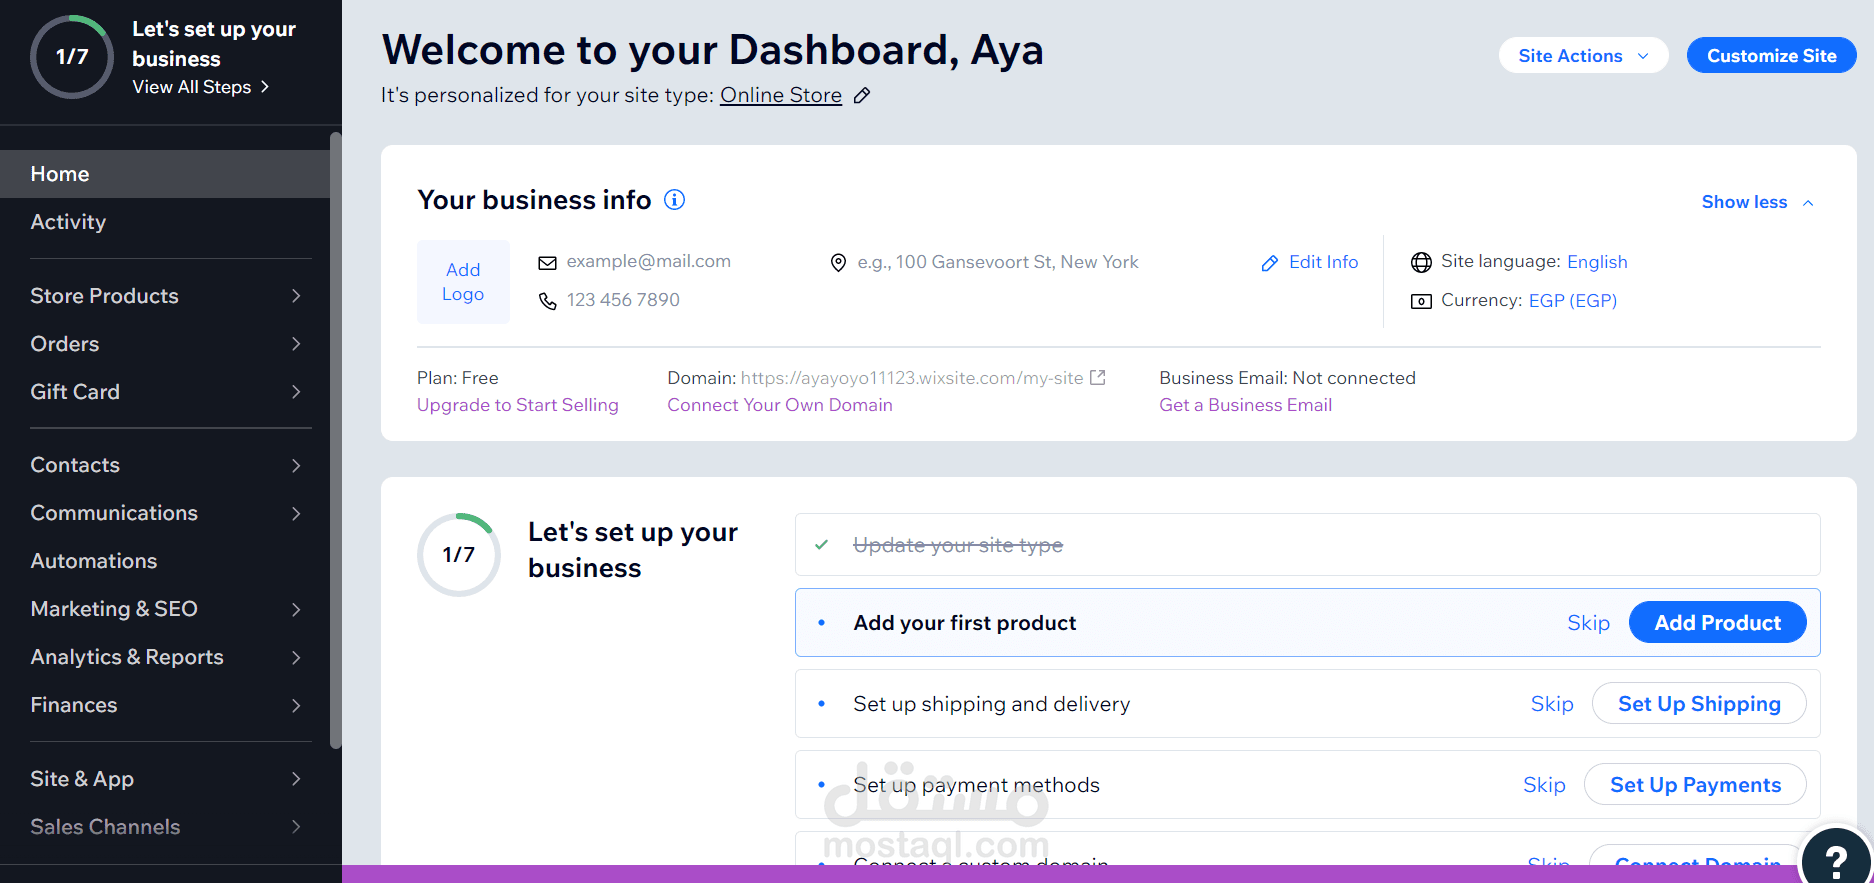
Task: Click the Online Store site type link
Action: coord(781,95)
